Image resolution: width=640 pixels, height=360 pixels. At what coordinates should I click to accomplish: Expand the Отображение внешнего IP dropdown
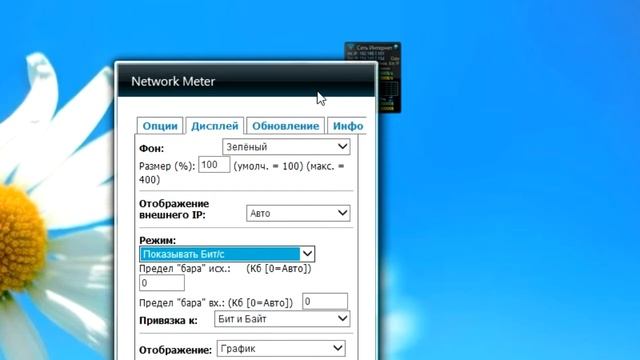(x=298, y=213)
